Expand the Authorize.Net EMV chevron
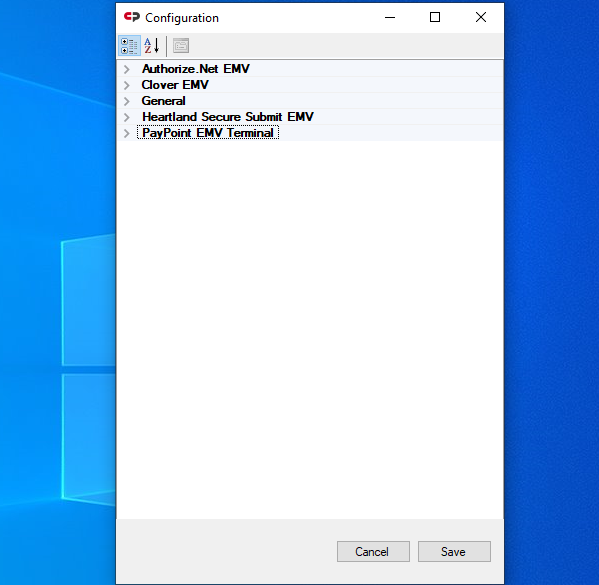 tap(127, 69)
